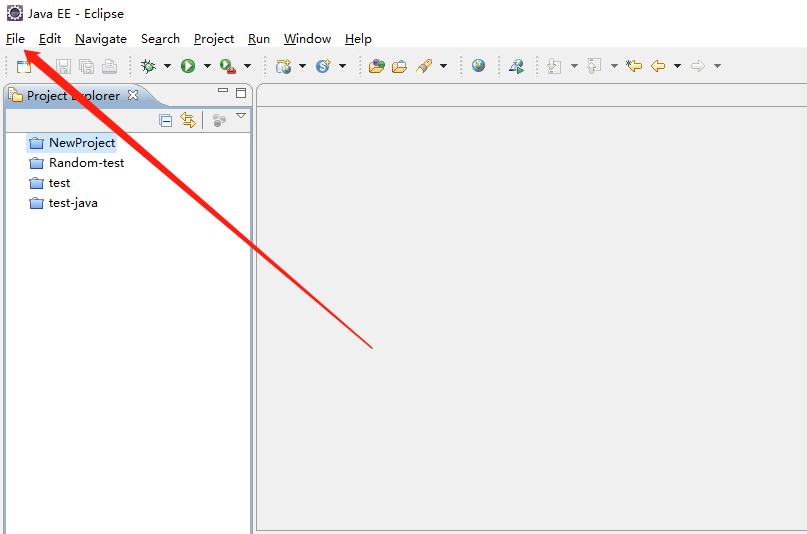Maximize the Project Explorer view
The image size is (807, 534).
coord(241,93)
